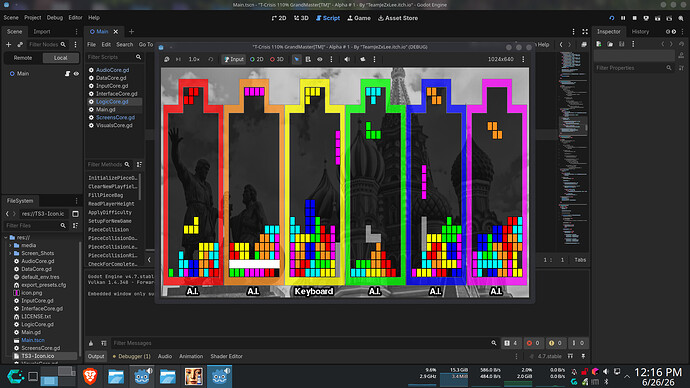Open the top Help menu
Screen dimensions: 690x388
point(94,18)
